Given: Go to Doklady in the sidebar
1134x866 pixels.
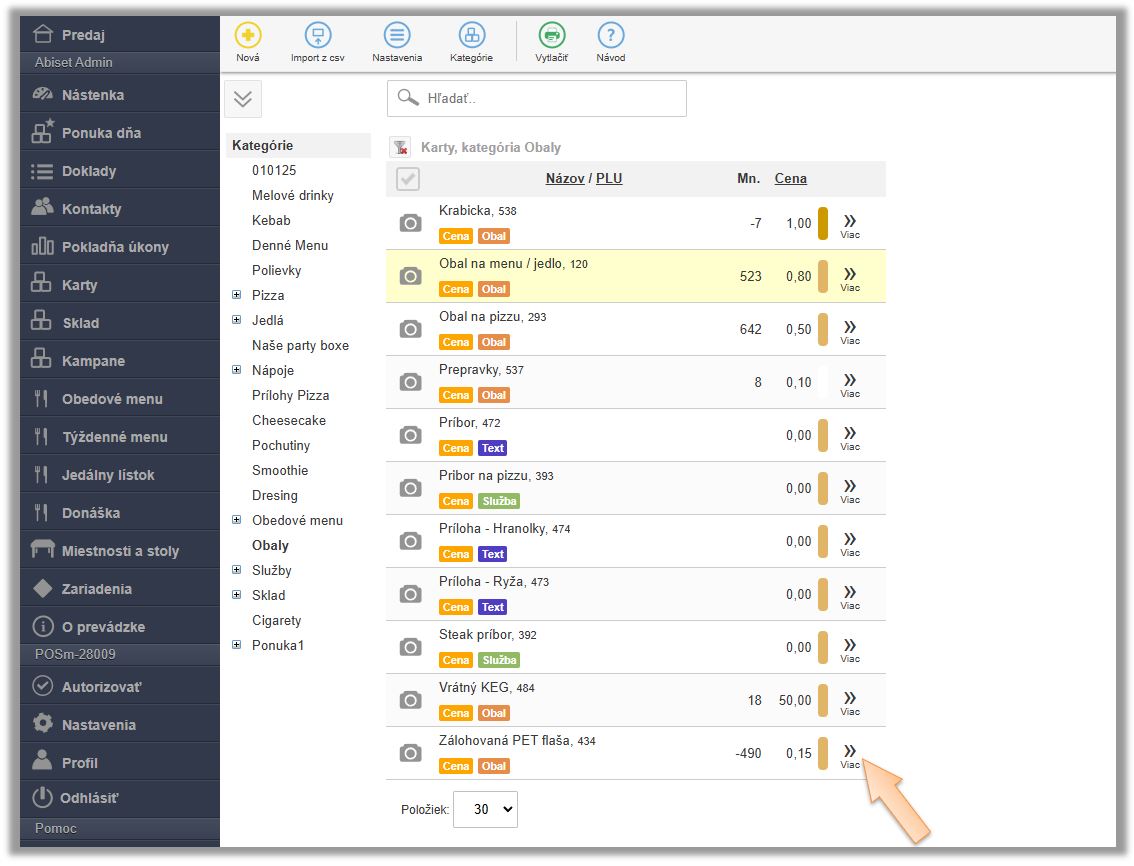Looking at the screenshot, I should coord(89,171).
